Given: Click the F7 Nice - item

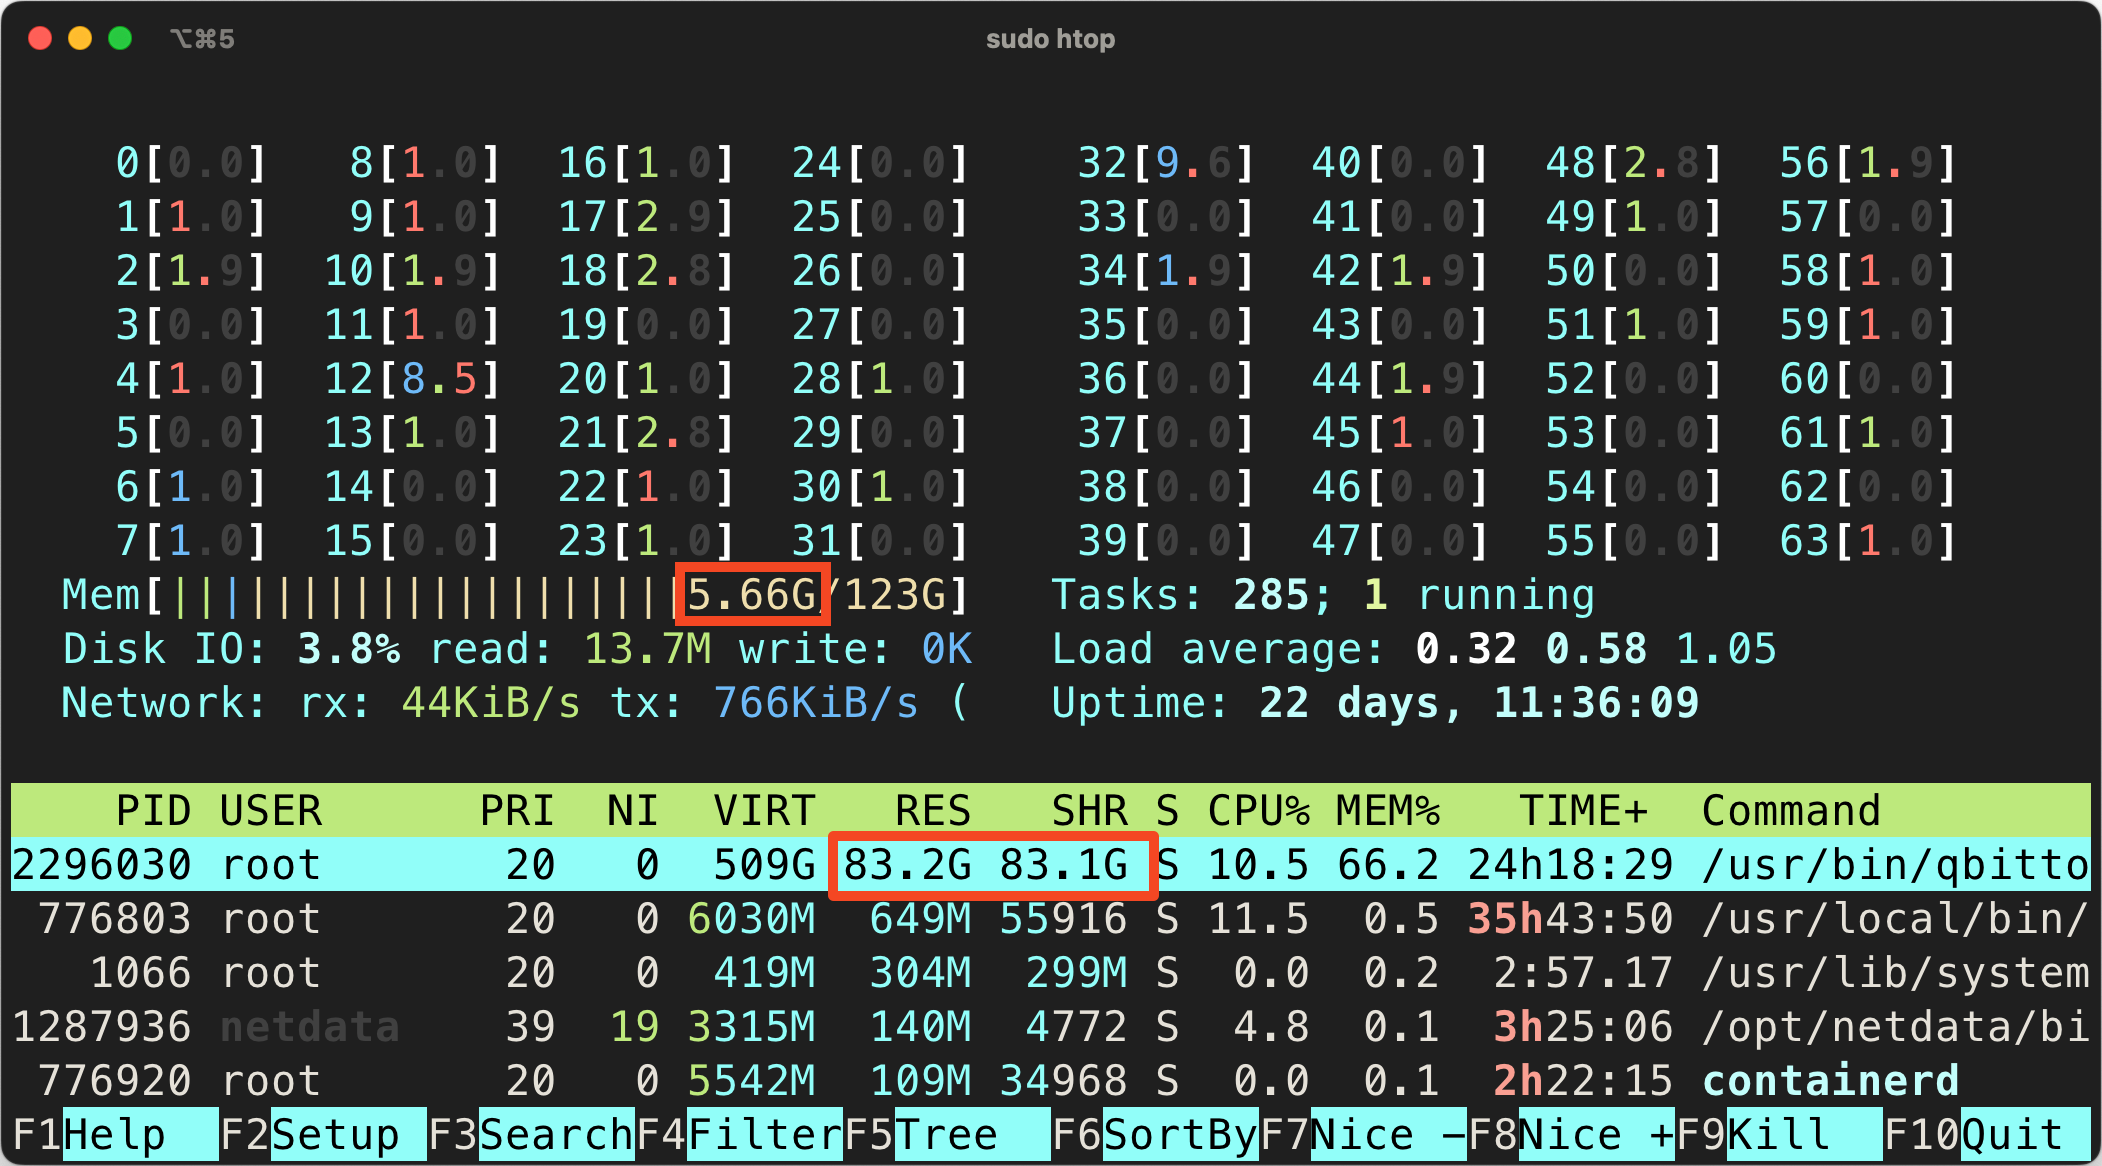Looking at the screenshot, I should point(1363,1135).
